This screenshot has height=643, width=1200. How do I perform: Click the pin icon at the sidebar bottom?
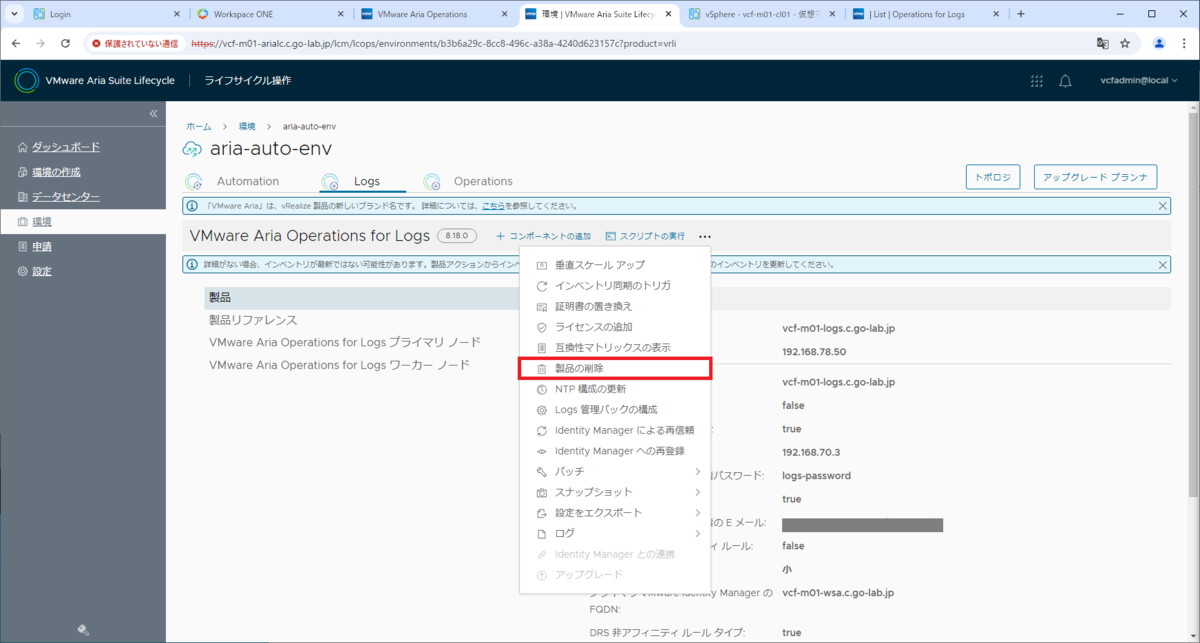pyautogui.click(x=83, y=630)
